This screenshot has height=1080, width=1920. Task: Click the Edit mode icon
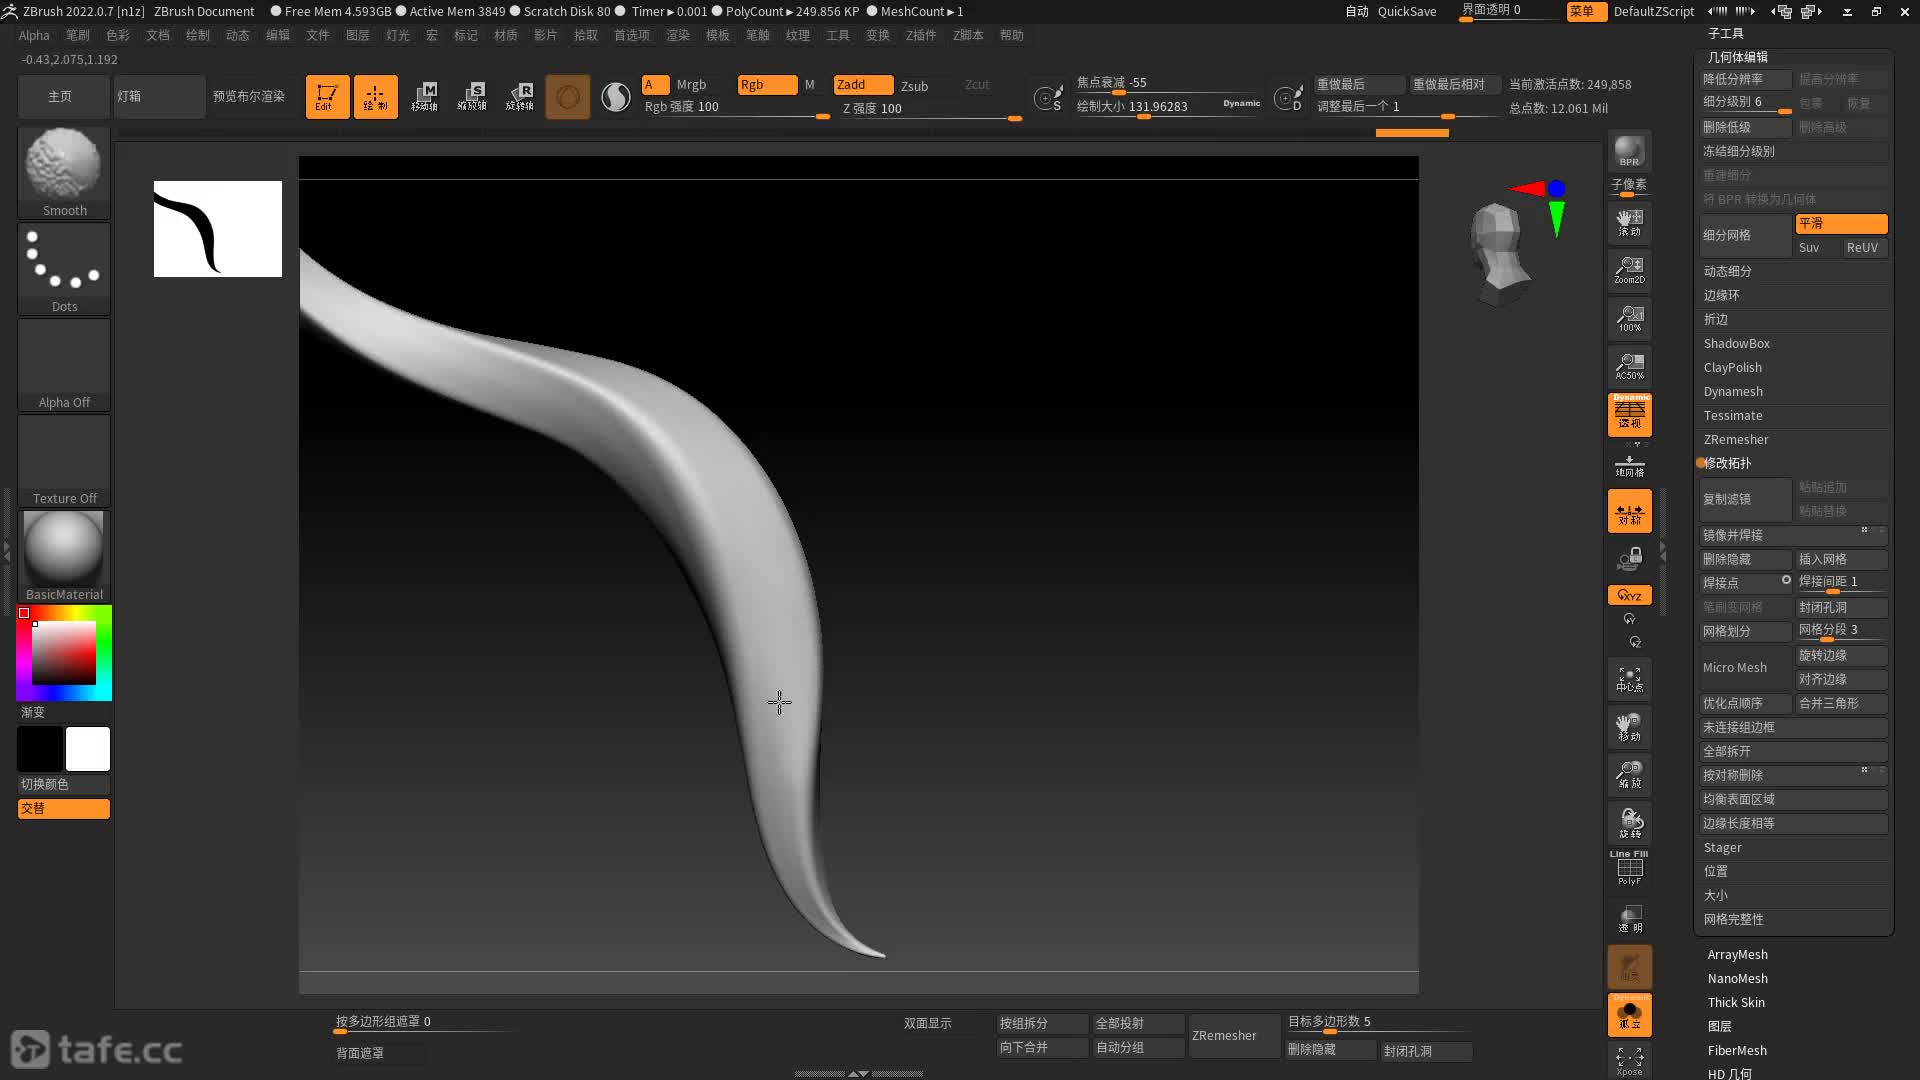click(327, 97)
